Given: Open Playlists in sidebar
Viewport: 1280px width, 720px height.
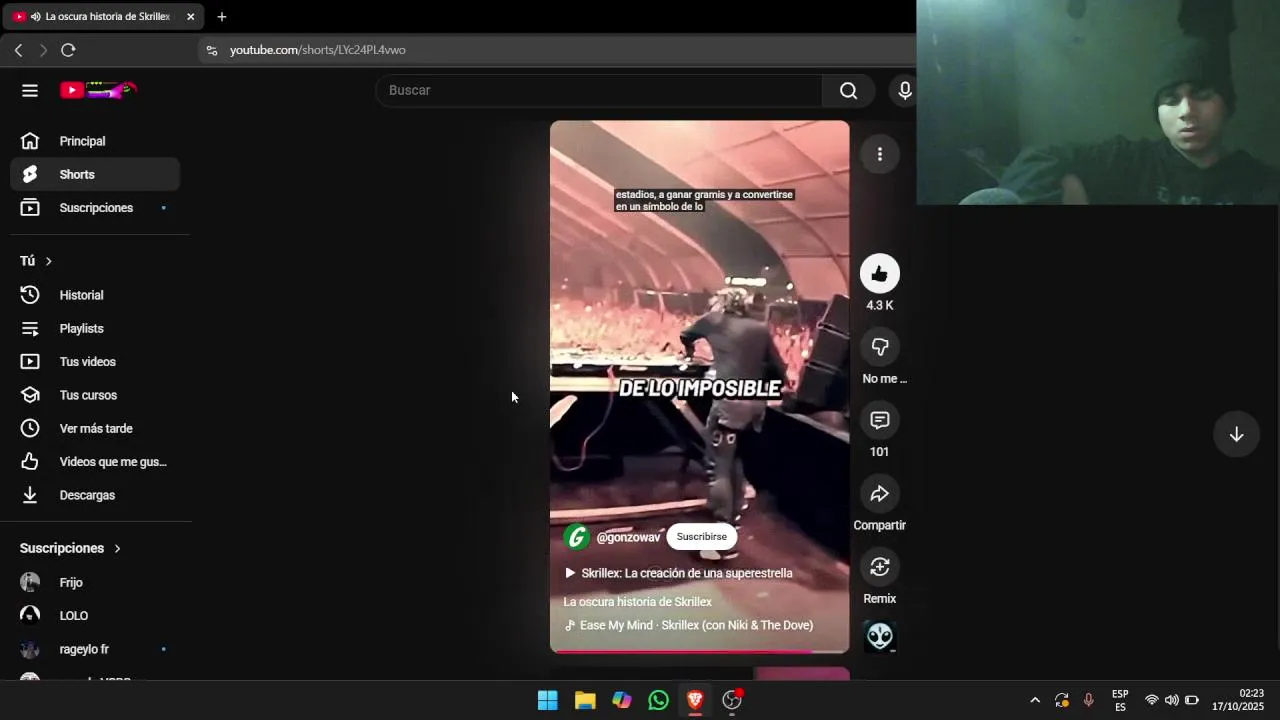Looking at the screenshot, I should click(x=95, y=328).
